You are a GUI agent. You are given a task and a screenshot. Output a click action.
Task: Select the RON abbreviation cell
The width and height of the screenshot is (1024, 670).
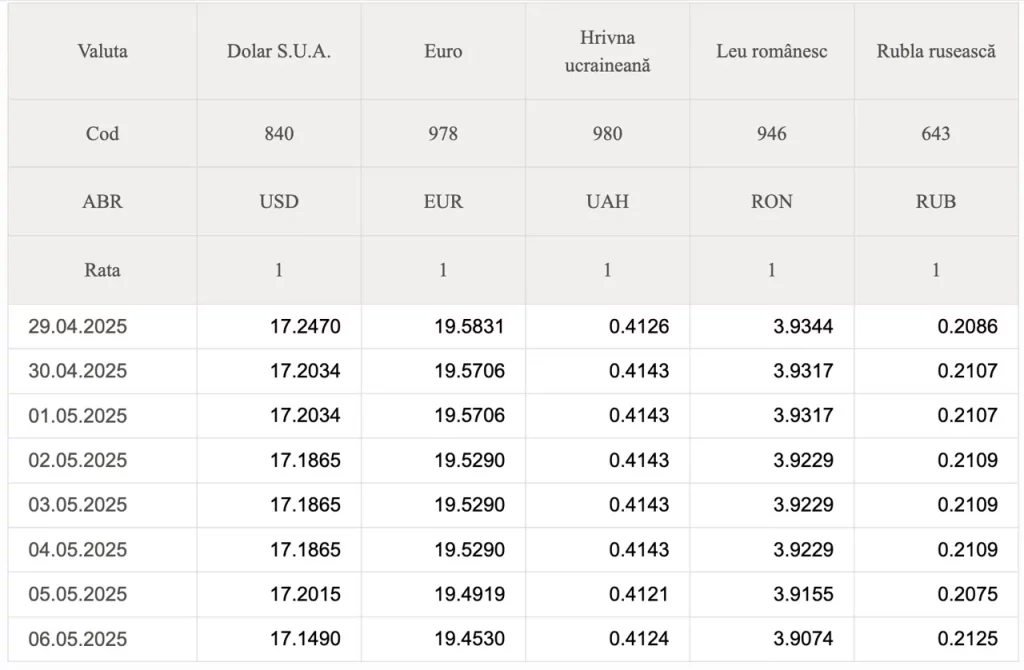771,201
